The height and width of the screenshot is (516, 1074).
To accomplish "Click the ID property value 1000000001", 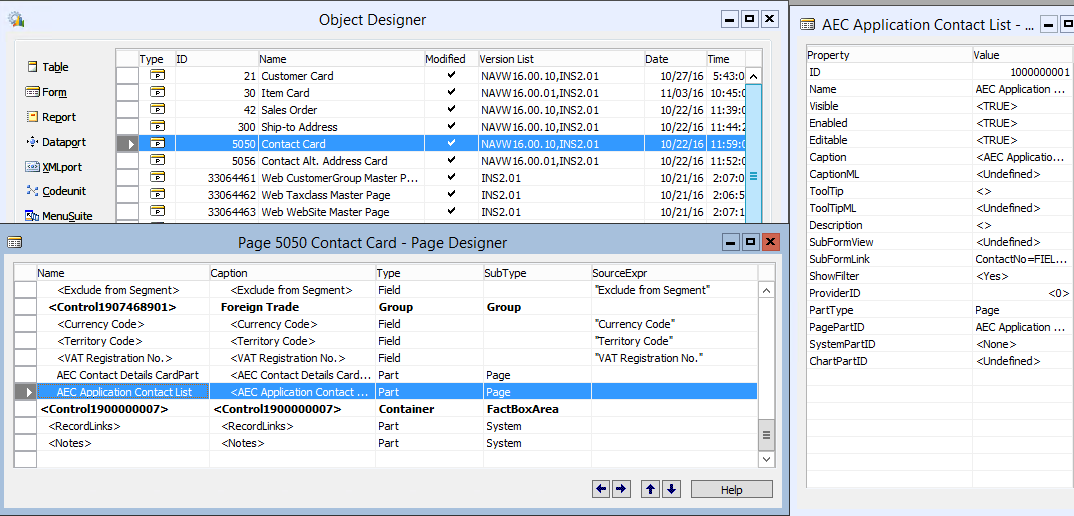I will [1023, 72].
